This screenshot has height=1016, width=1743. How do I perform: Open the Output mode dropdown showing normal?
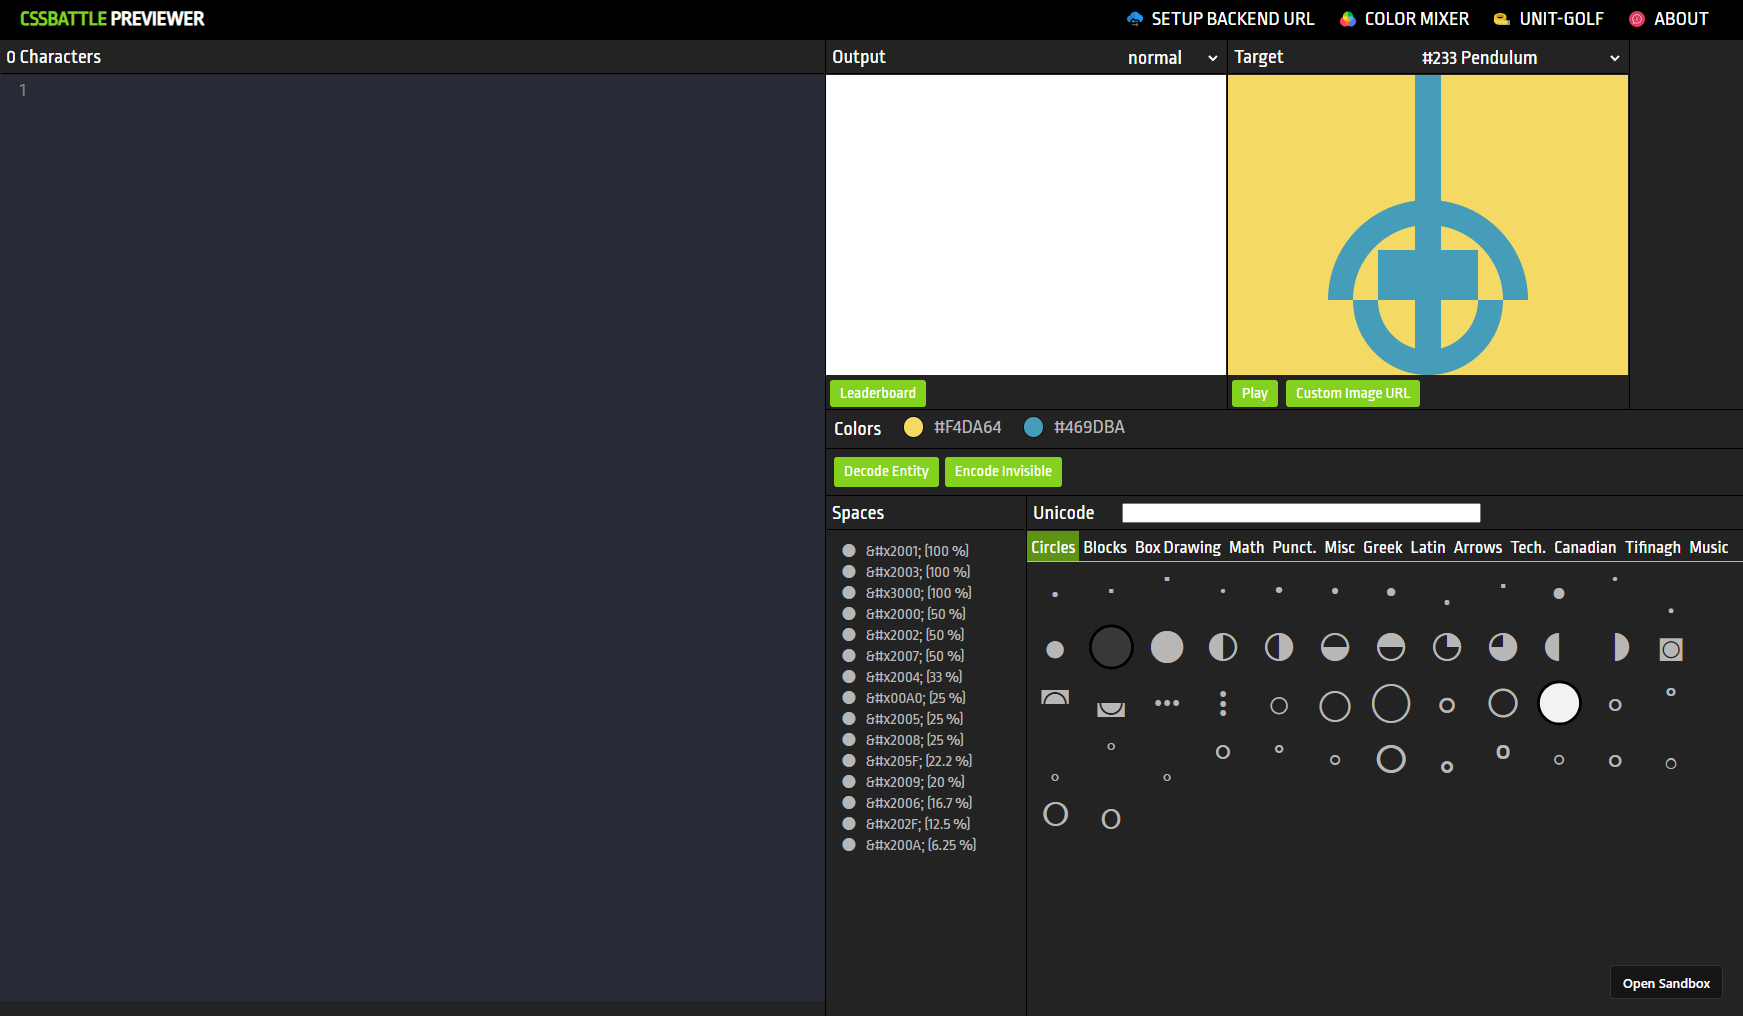[x=1170, y=57]
